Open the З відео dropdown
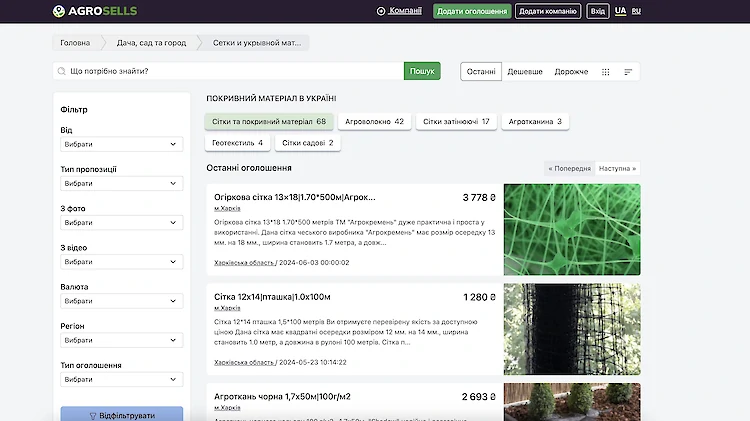Viewport: 750px width, 421px height. (x=121, y=262)
